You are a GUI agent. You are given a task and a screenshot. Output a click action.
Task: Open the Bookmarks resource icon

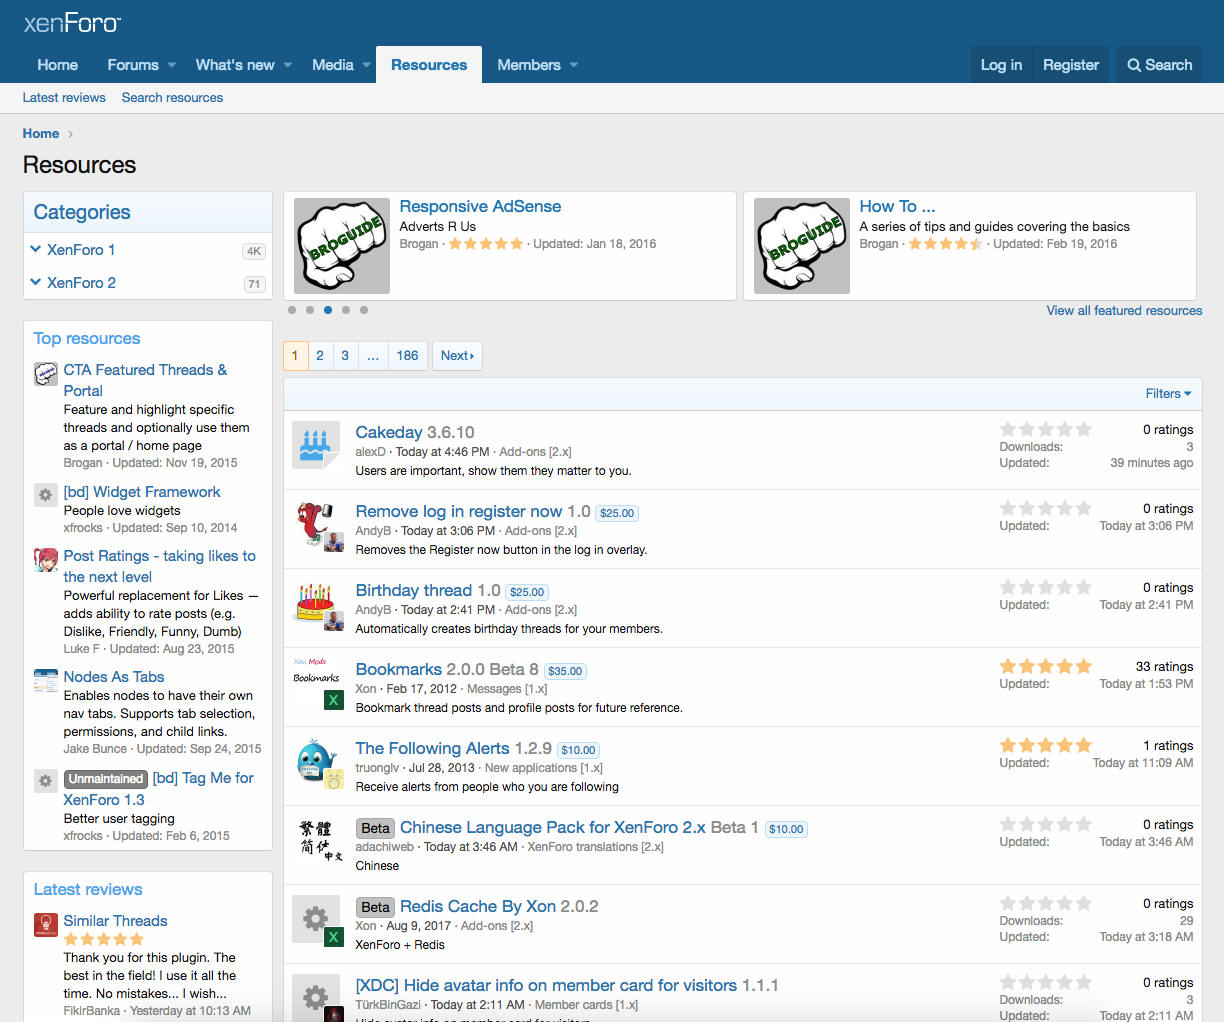pos(316,680)
